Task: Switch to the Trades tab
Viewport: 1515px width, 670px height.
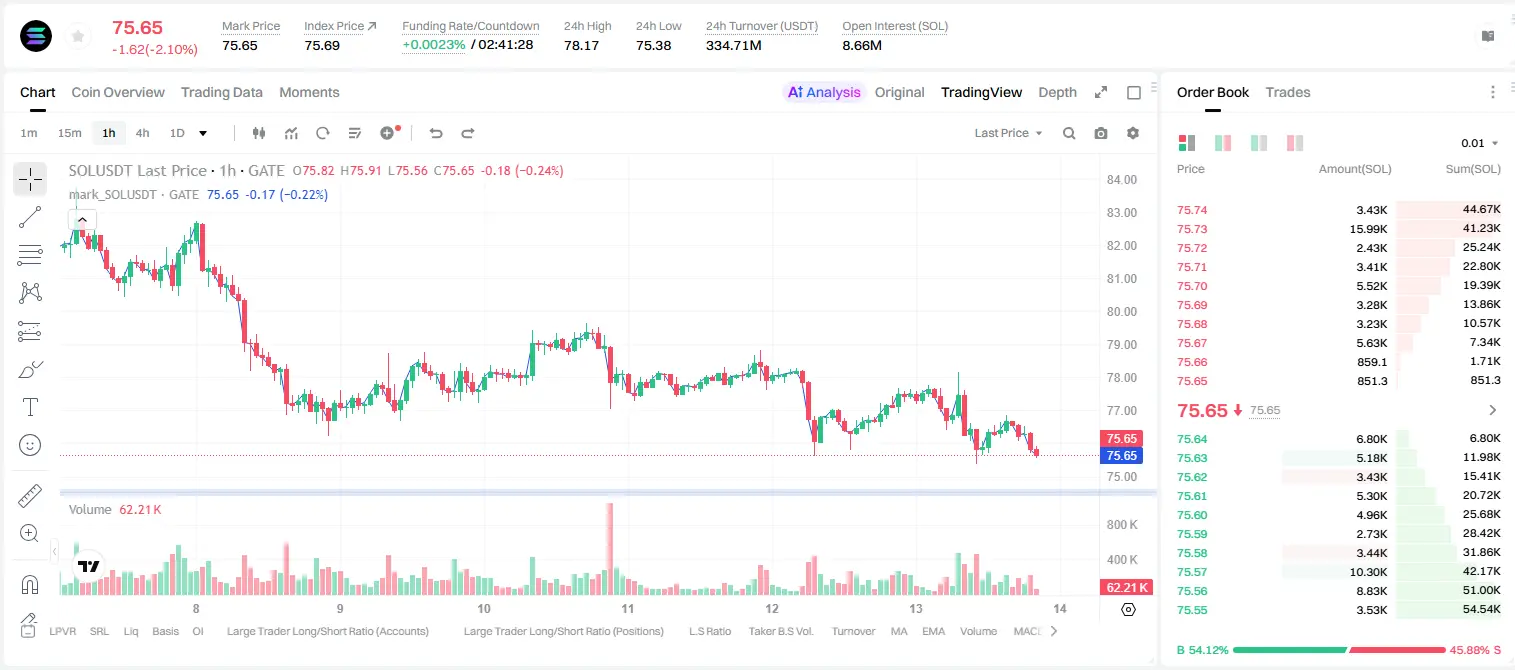Action: pyautogui.click(x=1288, y=92)
